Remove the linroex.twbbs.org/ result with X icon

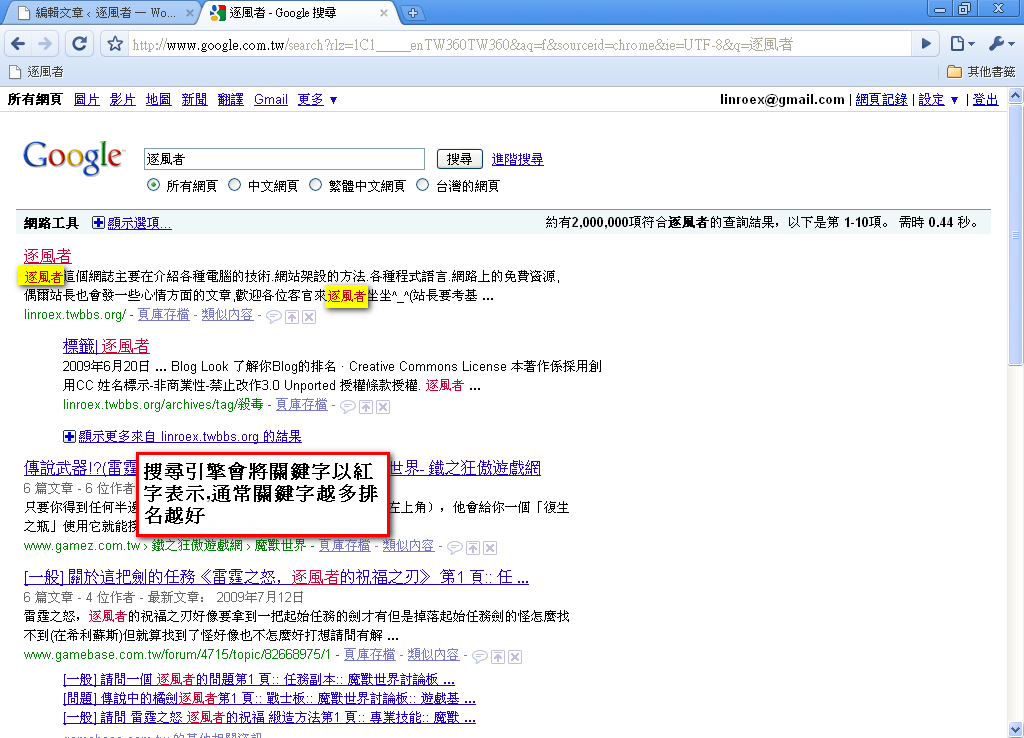click(x=310, y=317)
